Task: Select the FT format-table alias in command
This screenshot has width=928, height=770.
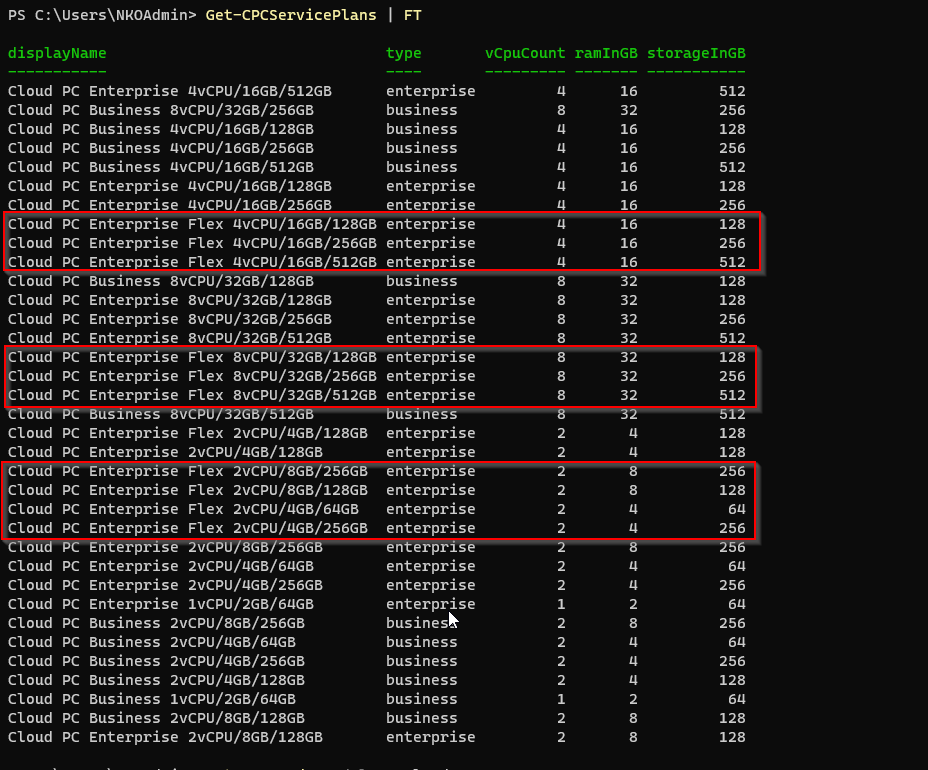Action: coord(413,15)
